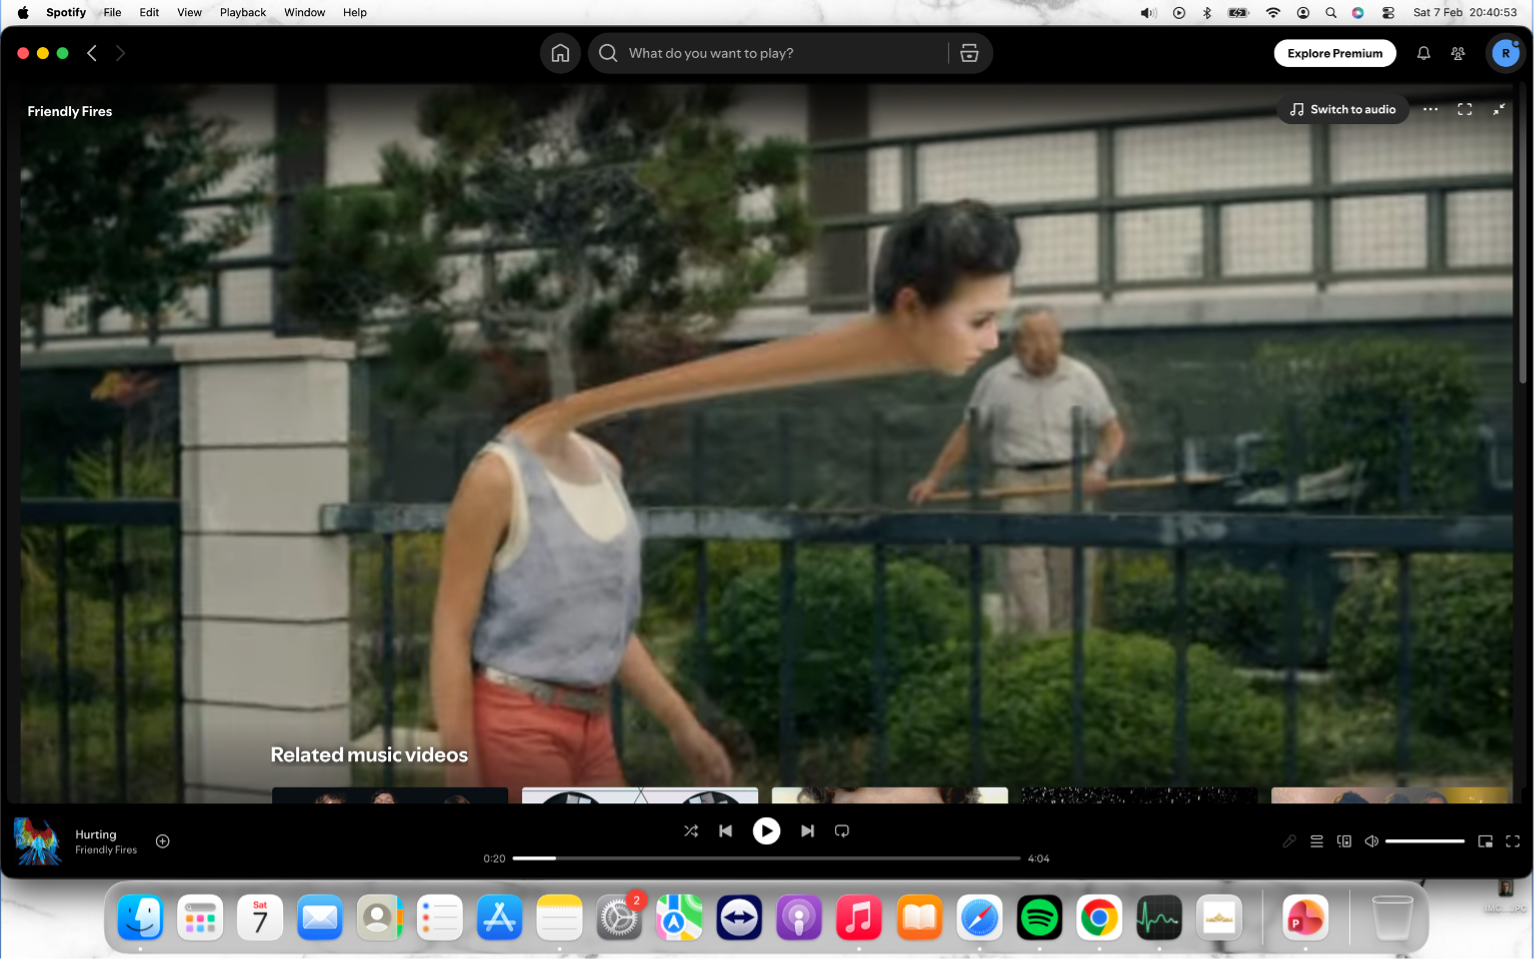Open the Spotify menu in the menu bar
The height and width of the screenshot is (967, 1540).
click(x=66, y=12)
